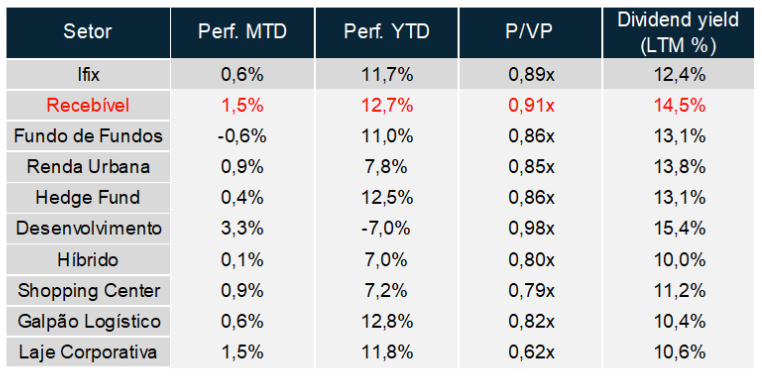Select the P/VP column header
The height and width of the screenshot is (377, 762).
point(530,32)
